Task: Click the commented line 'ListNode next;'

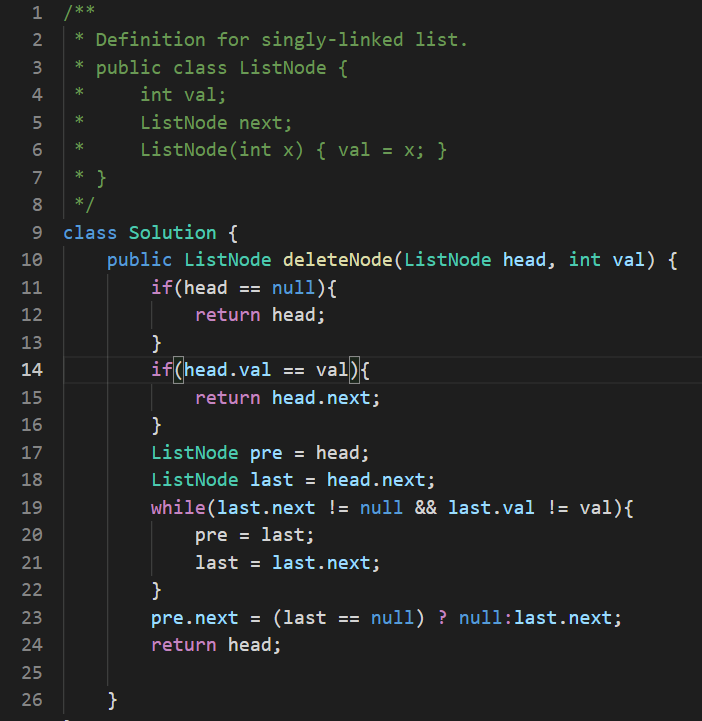Action: pyautogui.click(x=216, y=123)
